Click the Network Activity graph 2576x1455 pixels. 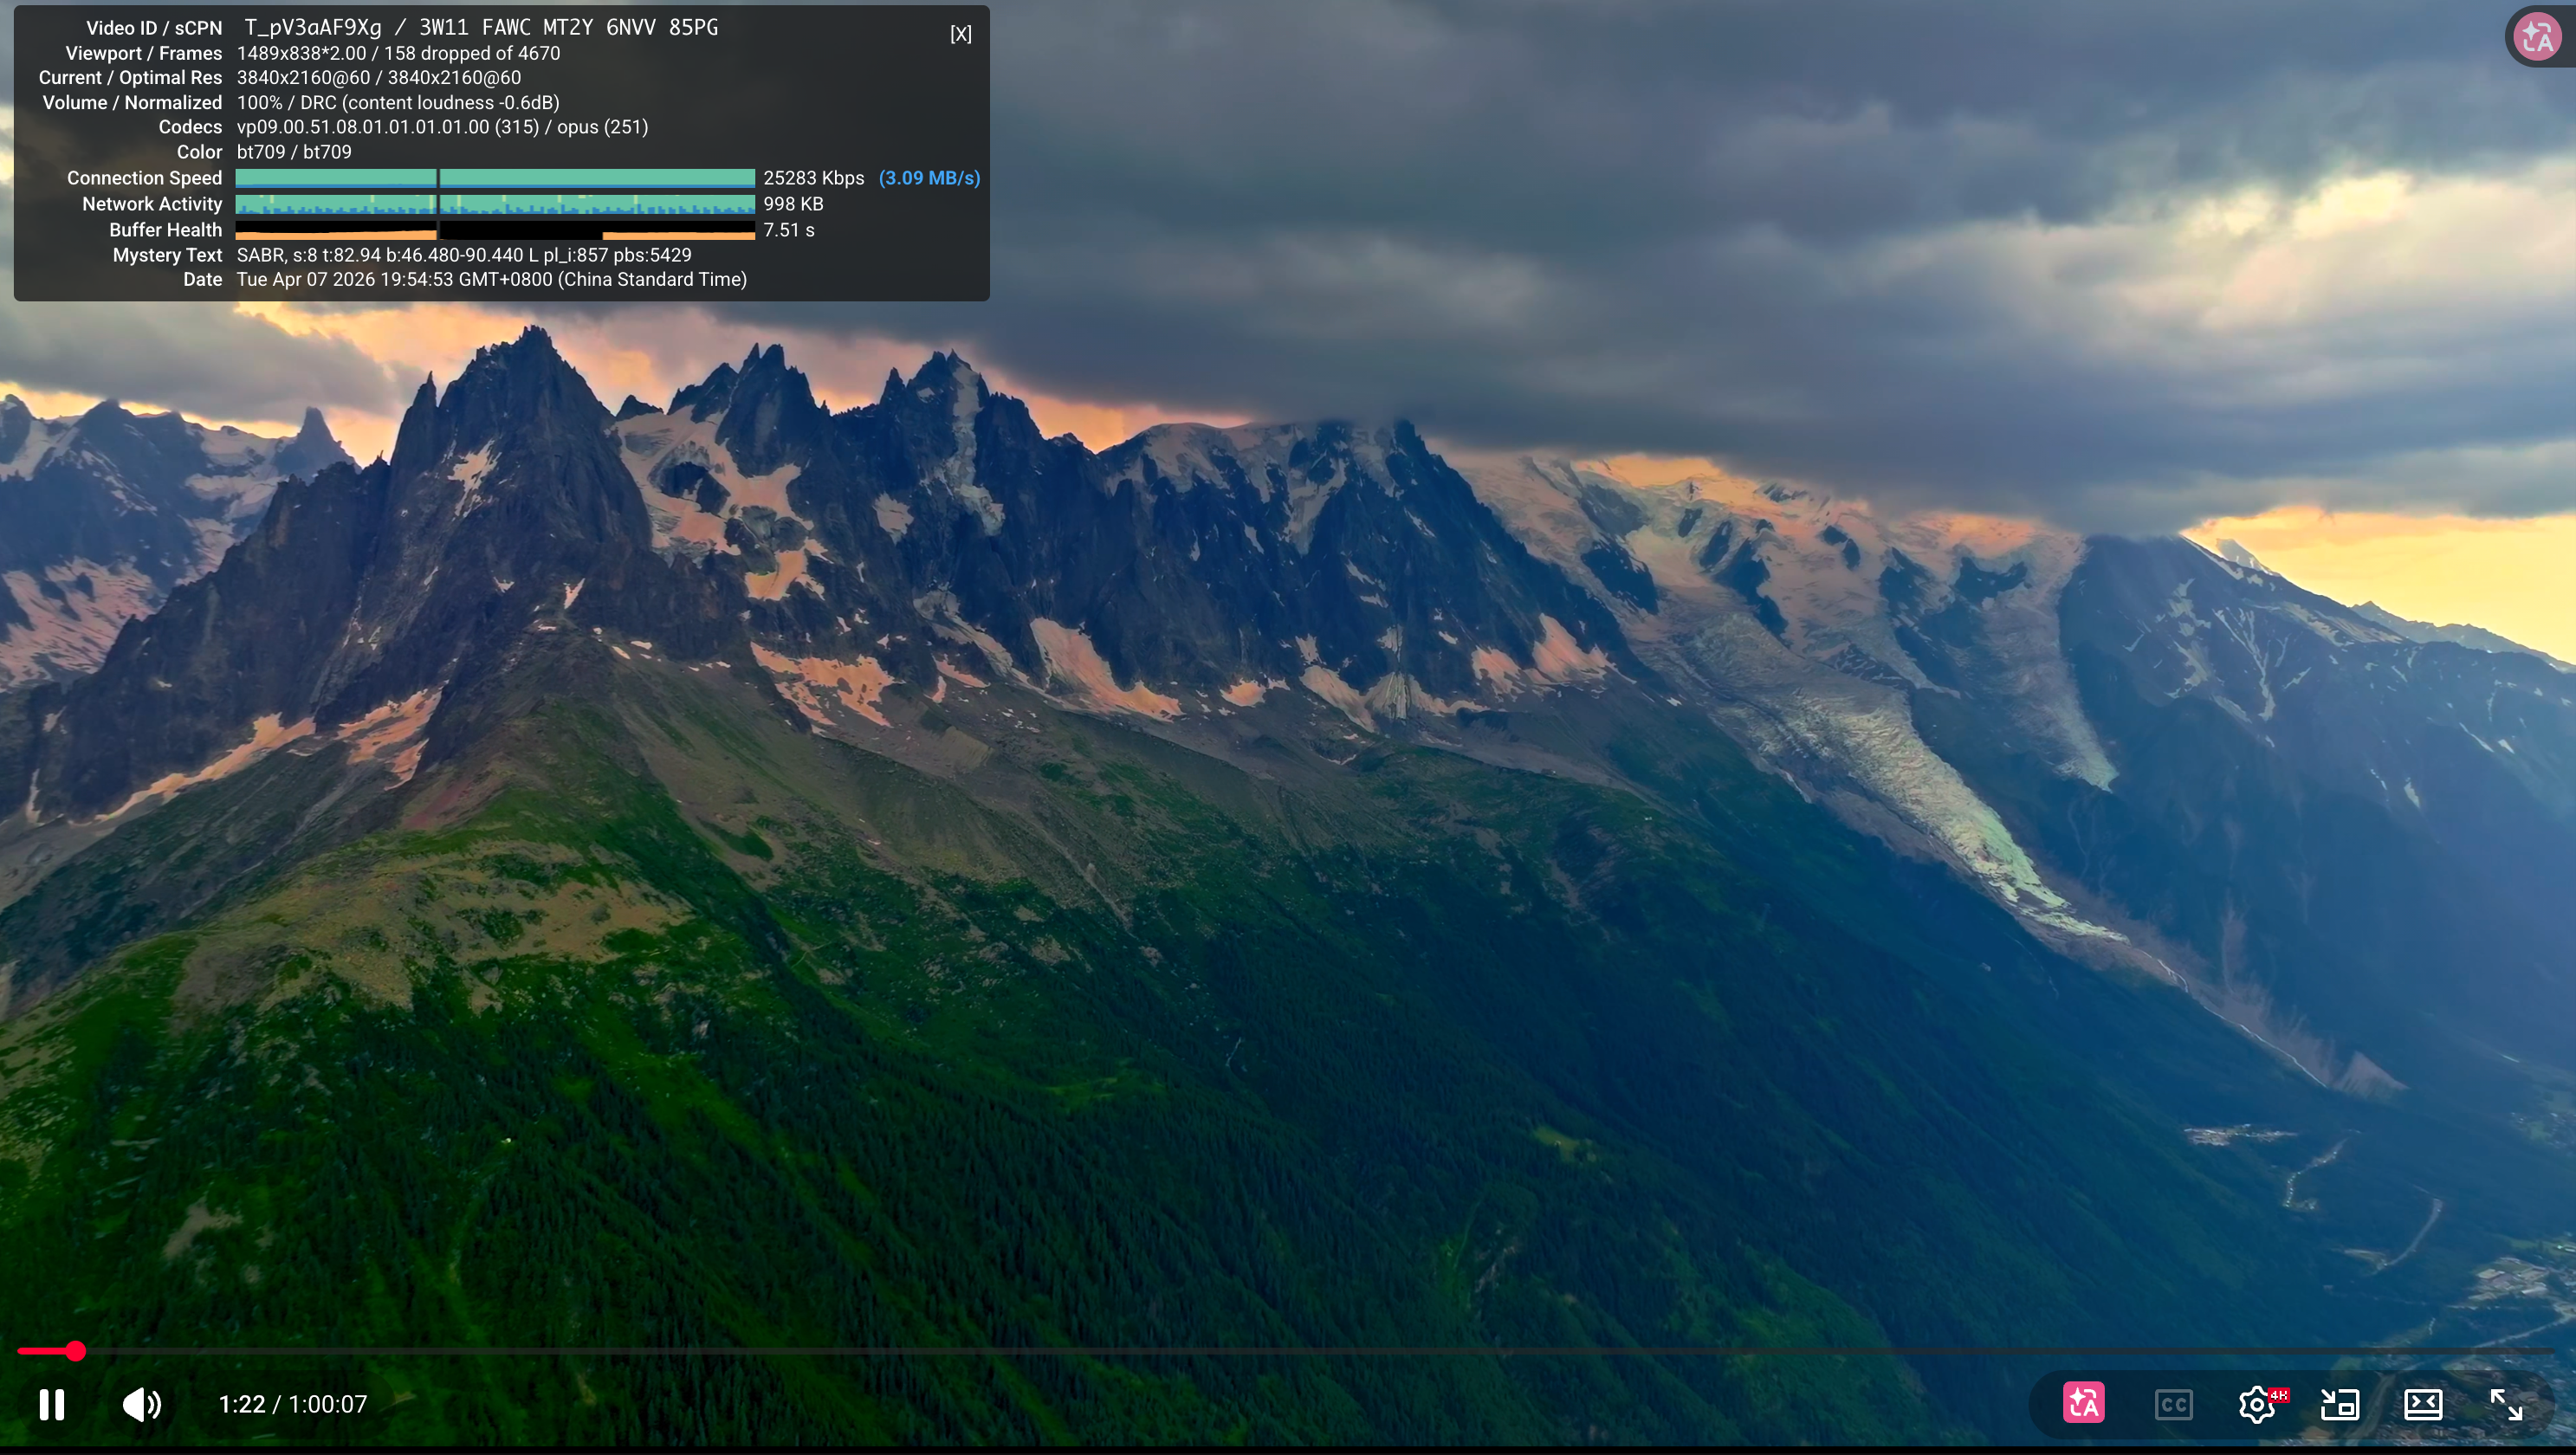pos(495,204)
